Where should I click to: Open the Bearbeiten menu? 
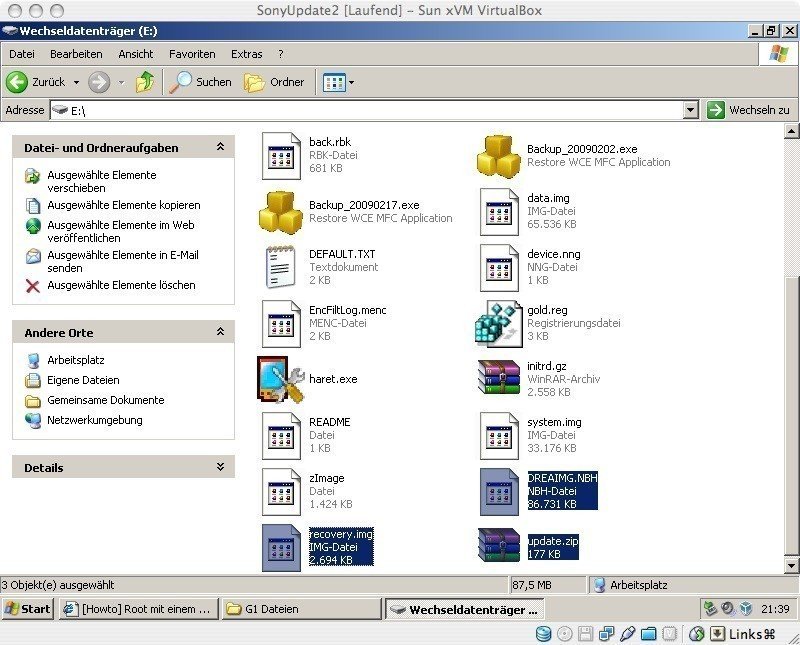pyautogui.click(x=76, y=54)
